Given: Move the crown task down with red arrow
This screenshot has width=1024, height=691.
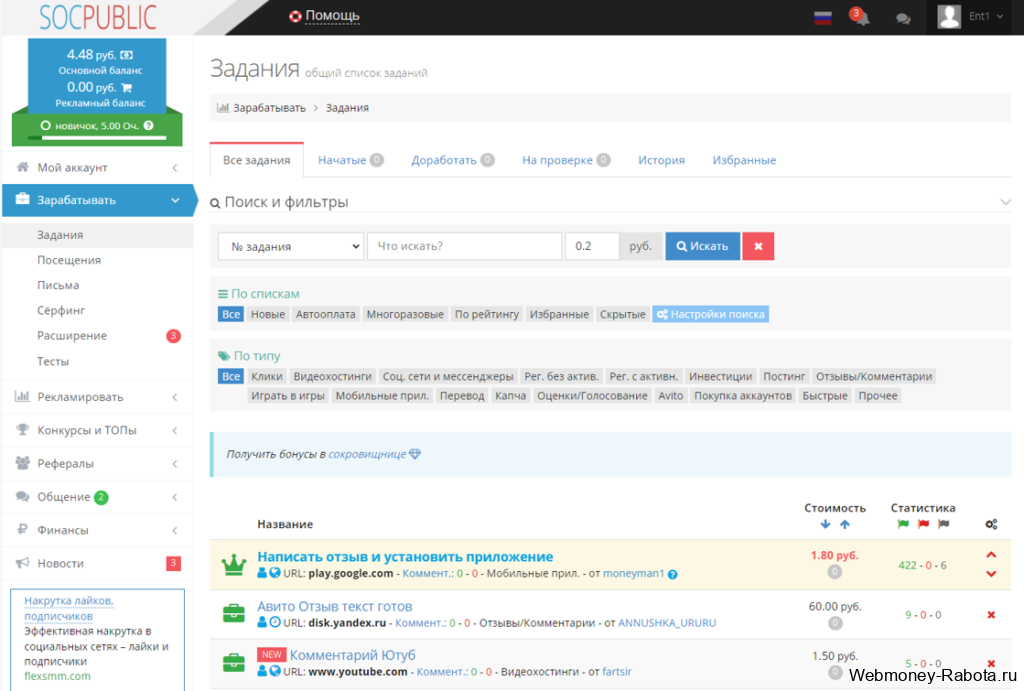Looking at the screenshot, I should (x=991, y=574).
